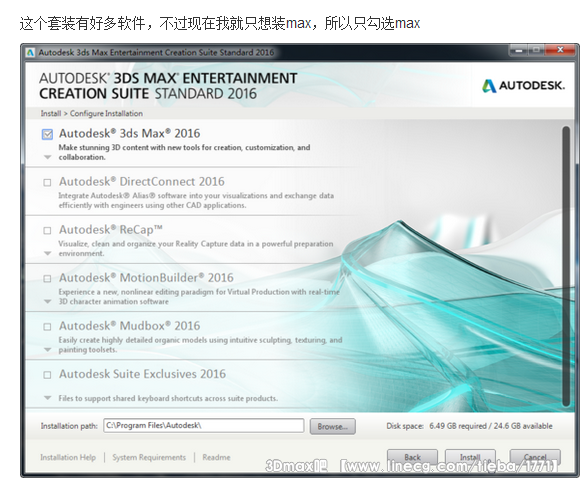The image size is (587, 483).
Task: Click the Cancel button
Action: 535,457
